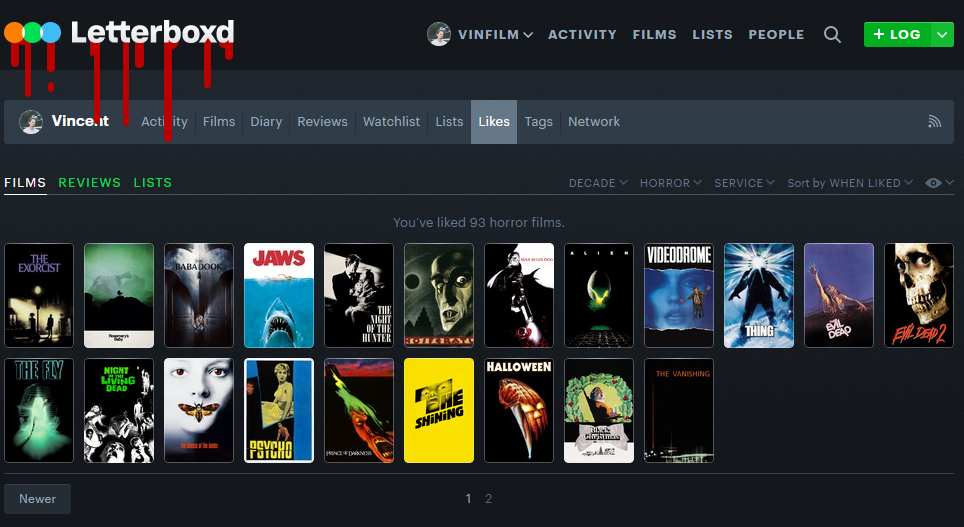
Task: Open the Man Bites Dog poster
Action: 519,295
